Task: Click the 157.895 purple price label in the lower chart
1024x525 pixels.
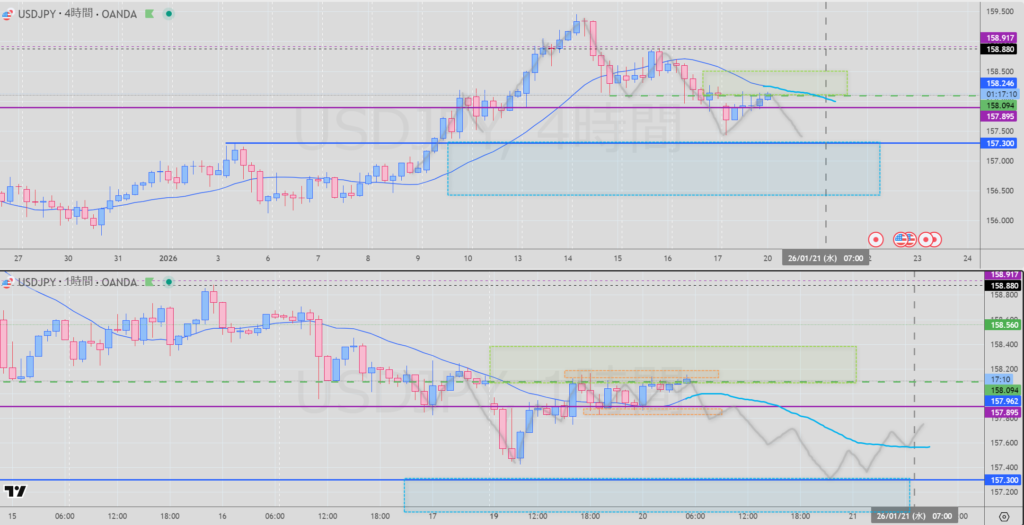Action: (x=1001, y=413)
